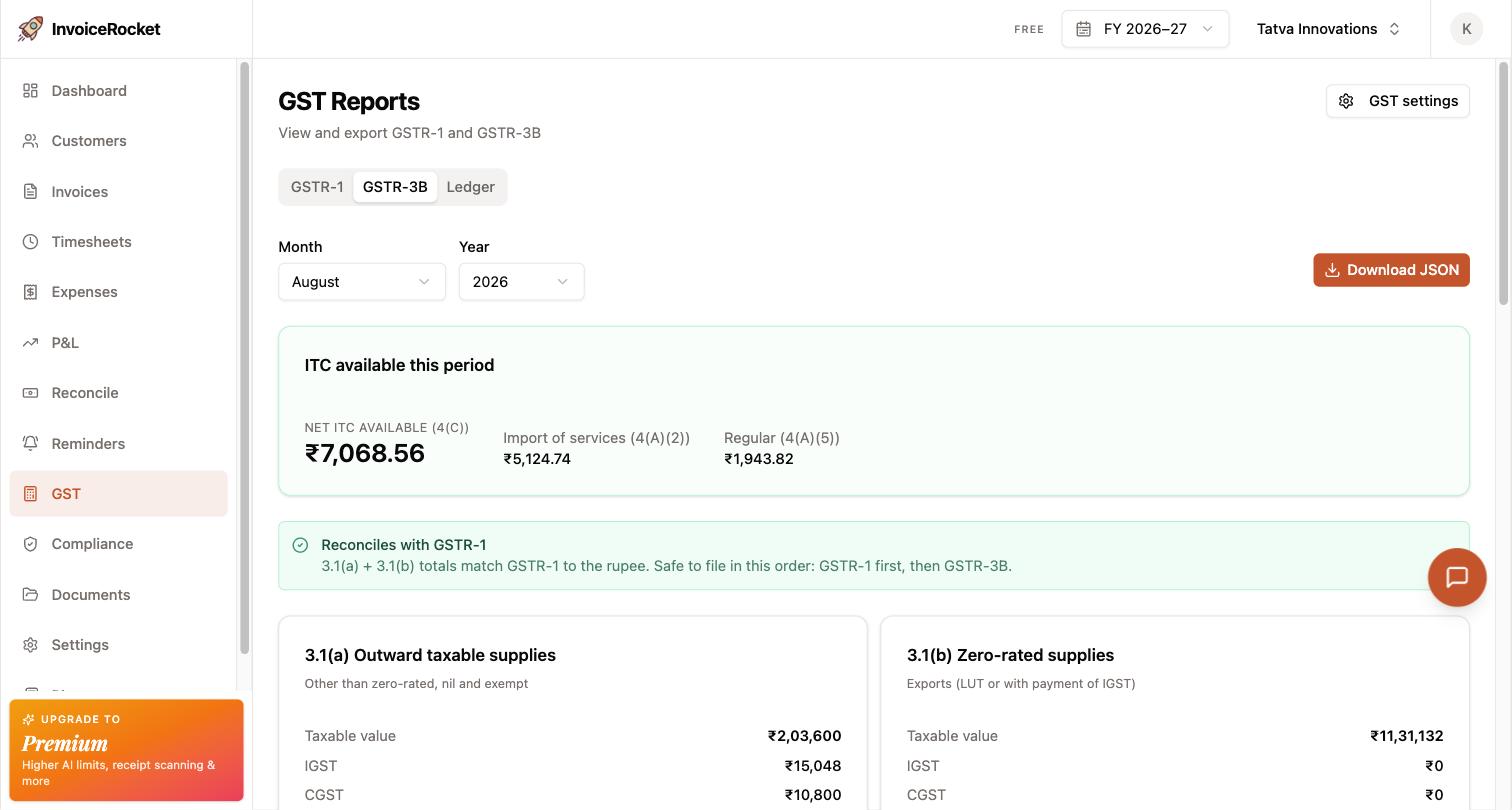Click the sparkle icon on upgrade banner
The height and width of the screenshot is (810, 1512).
28,719
